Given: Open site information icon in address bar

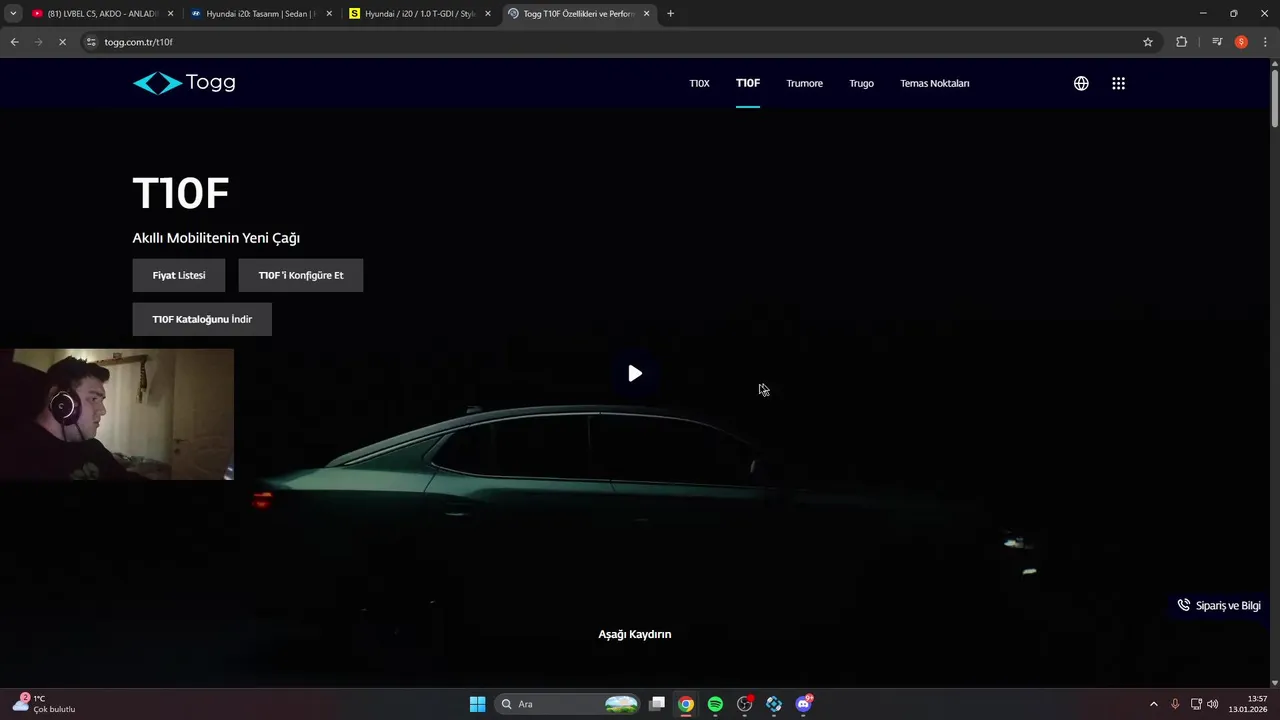Looking at the screenshot, I should [91, 42].
